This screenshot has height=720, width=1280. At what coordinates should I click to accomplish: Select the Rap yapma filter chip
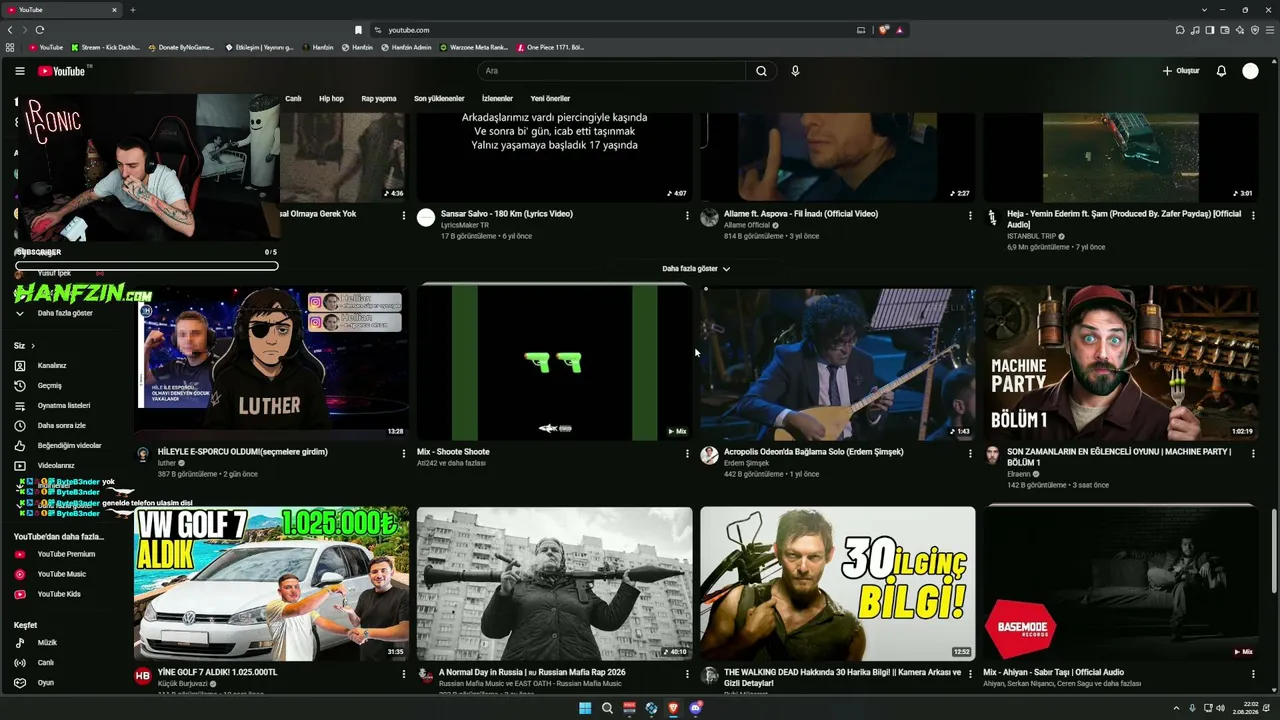[x=379, y=99]
